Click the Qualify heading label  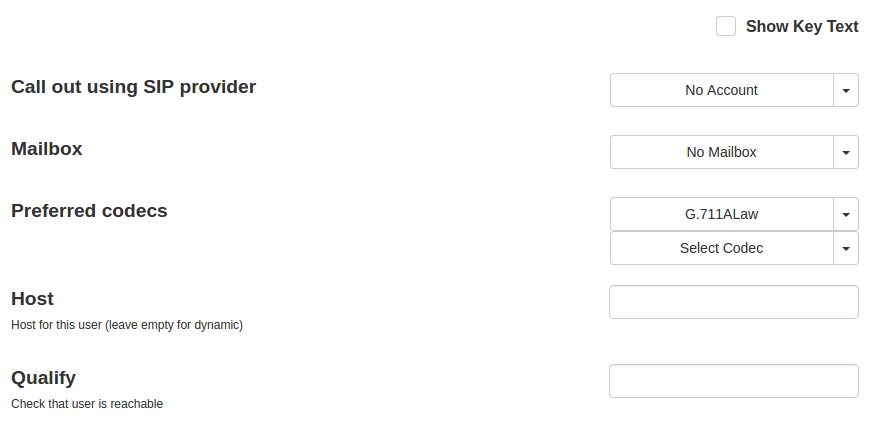[x=43, y=378]
